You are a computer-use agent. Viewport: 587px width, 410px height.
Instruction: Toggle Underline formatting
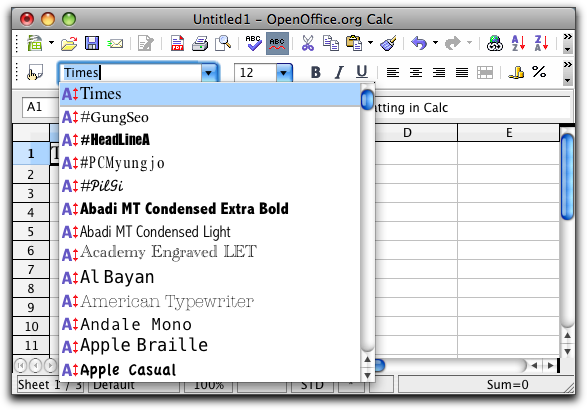click(362, 72)
